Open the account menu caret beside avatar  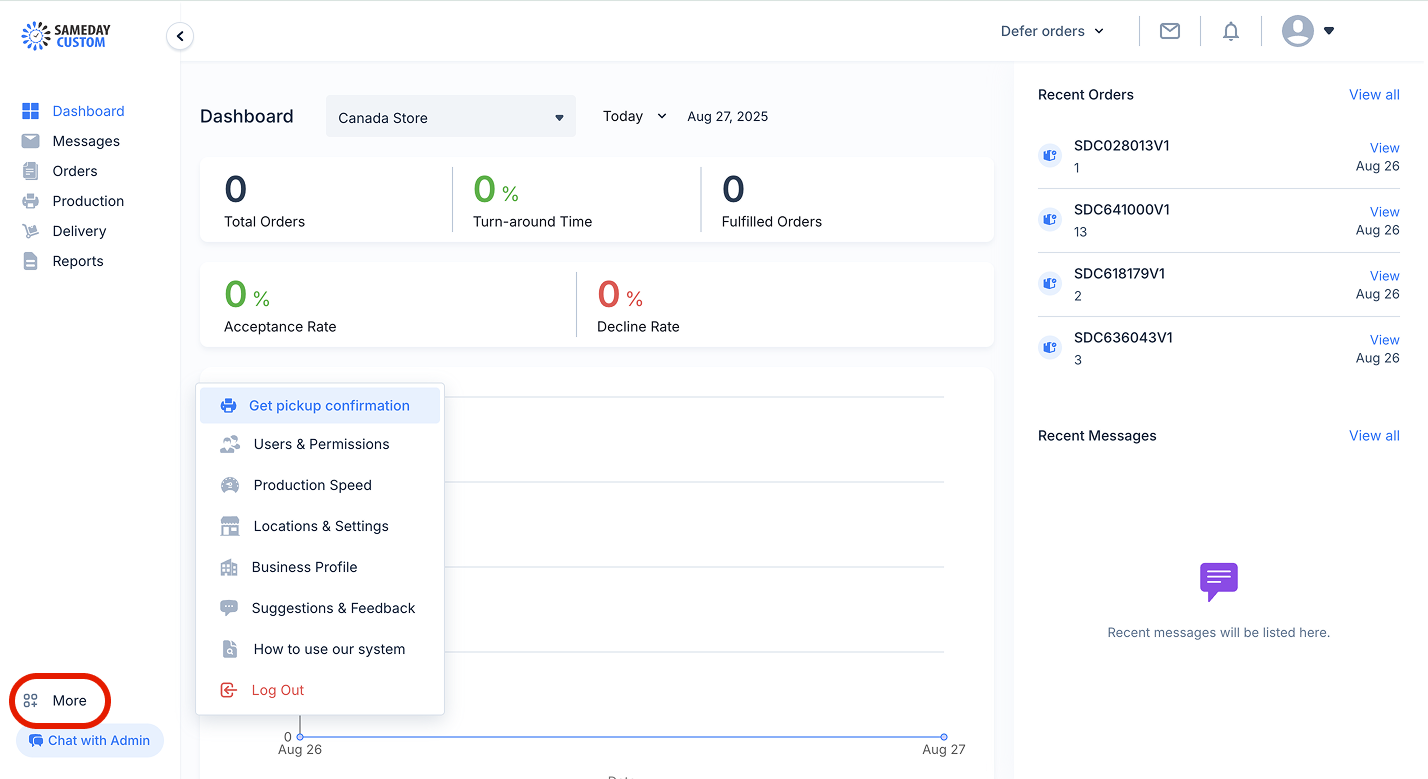[x=1329, y=31]
